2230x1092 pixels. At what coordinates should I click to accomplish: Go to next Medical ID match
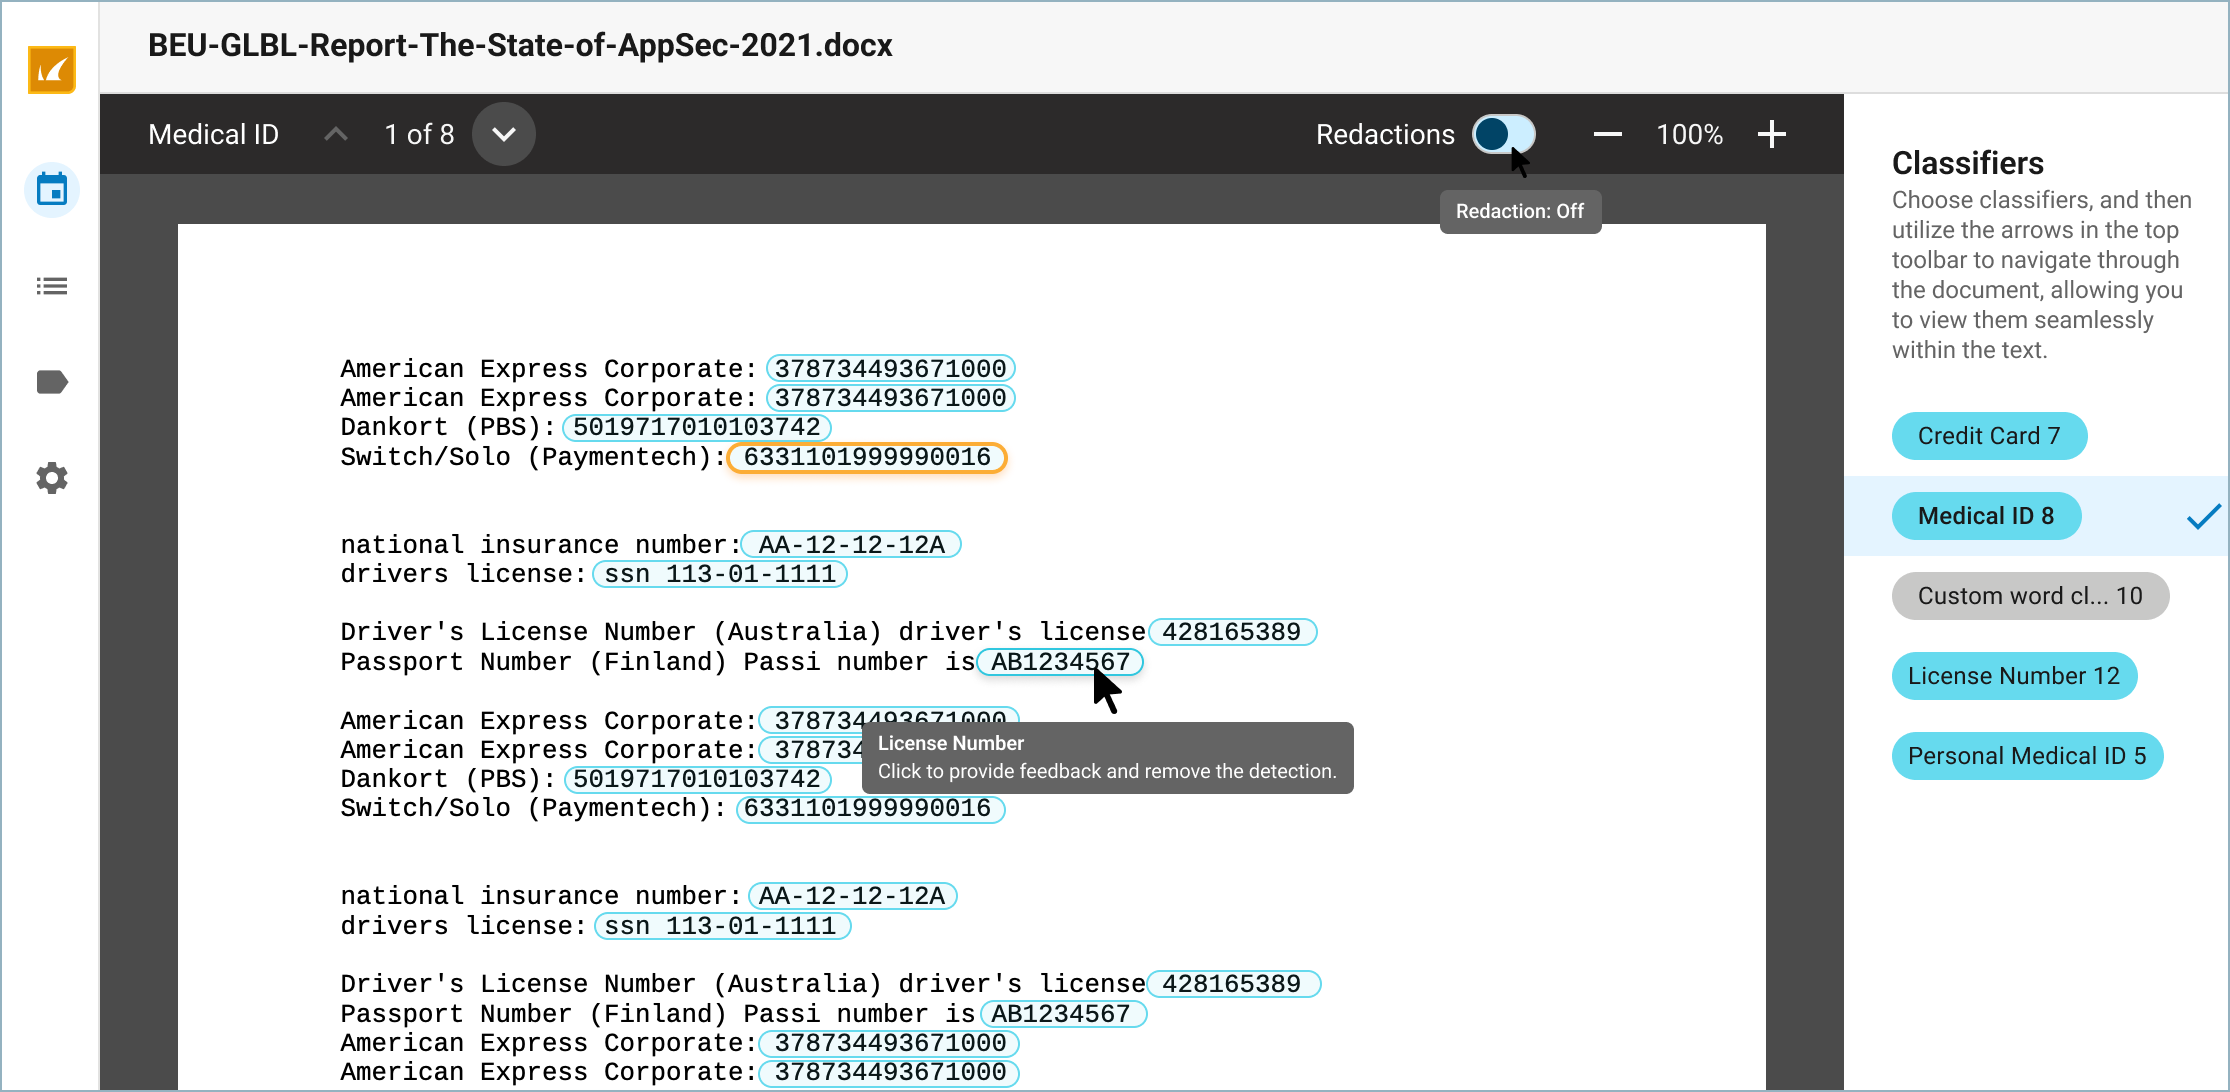tap(504, 134)
